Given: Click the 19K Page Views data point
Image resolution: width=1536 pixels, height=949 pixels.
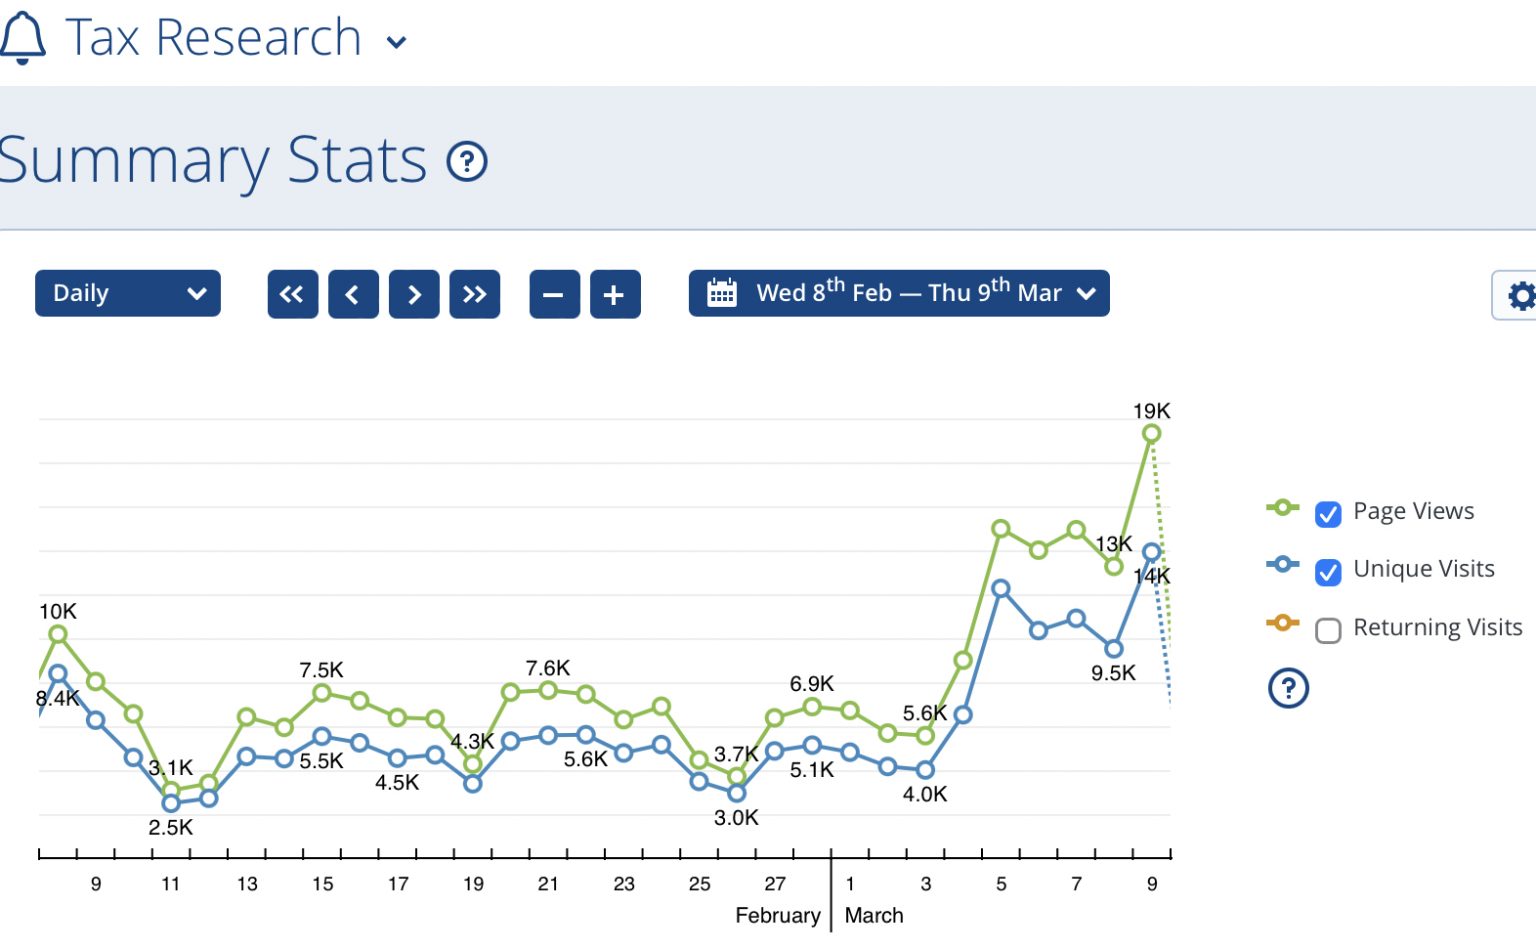Looking at the screenshot, I should [x=1151, y=434].
